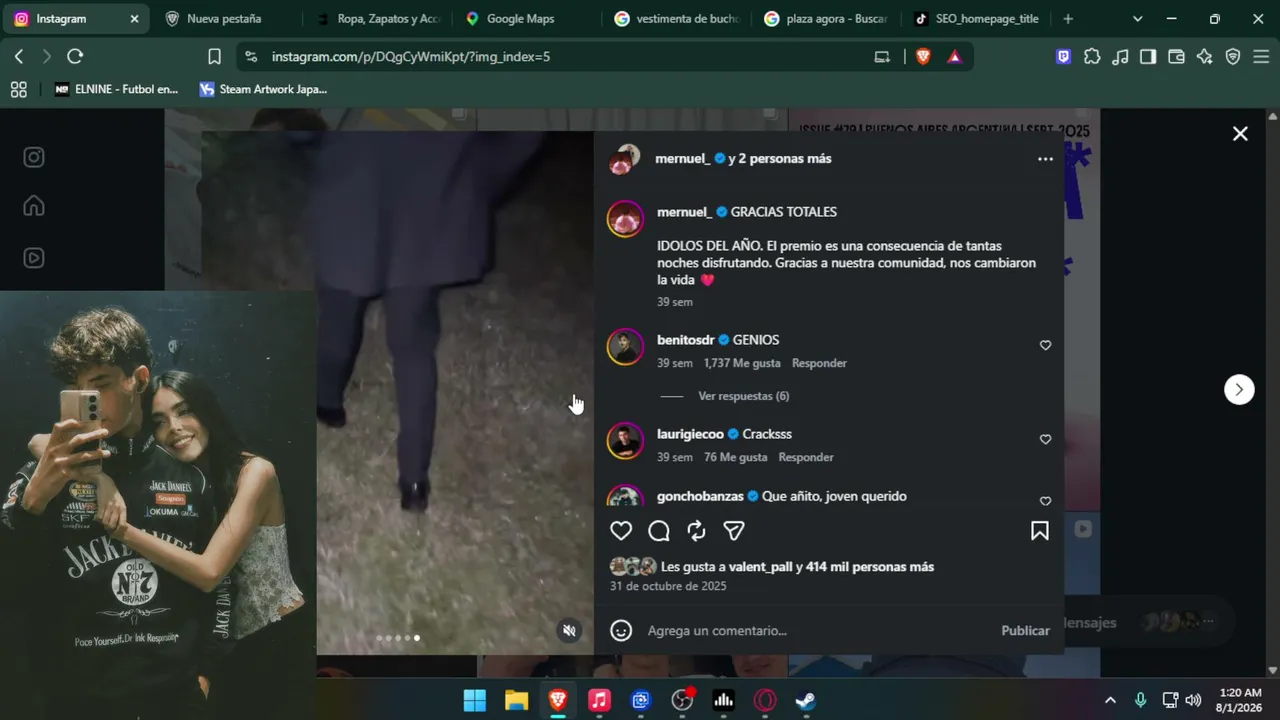This screenshot has width=1280, height=720.
Task: Open the Brave Shields icon
Action: [x=923, y=57]
